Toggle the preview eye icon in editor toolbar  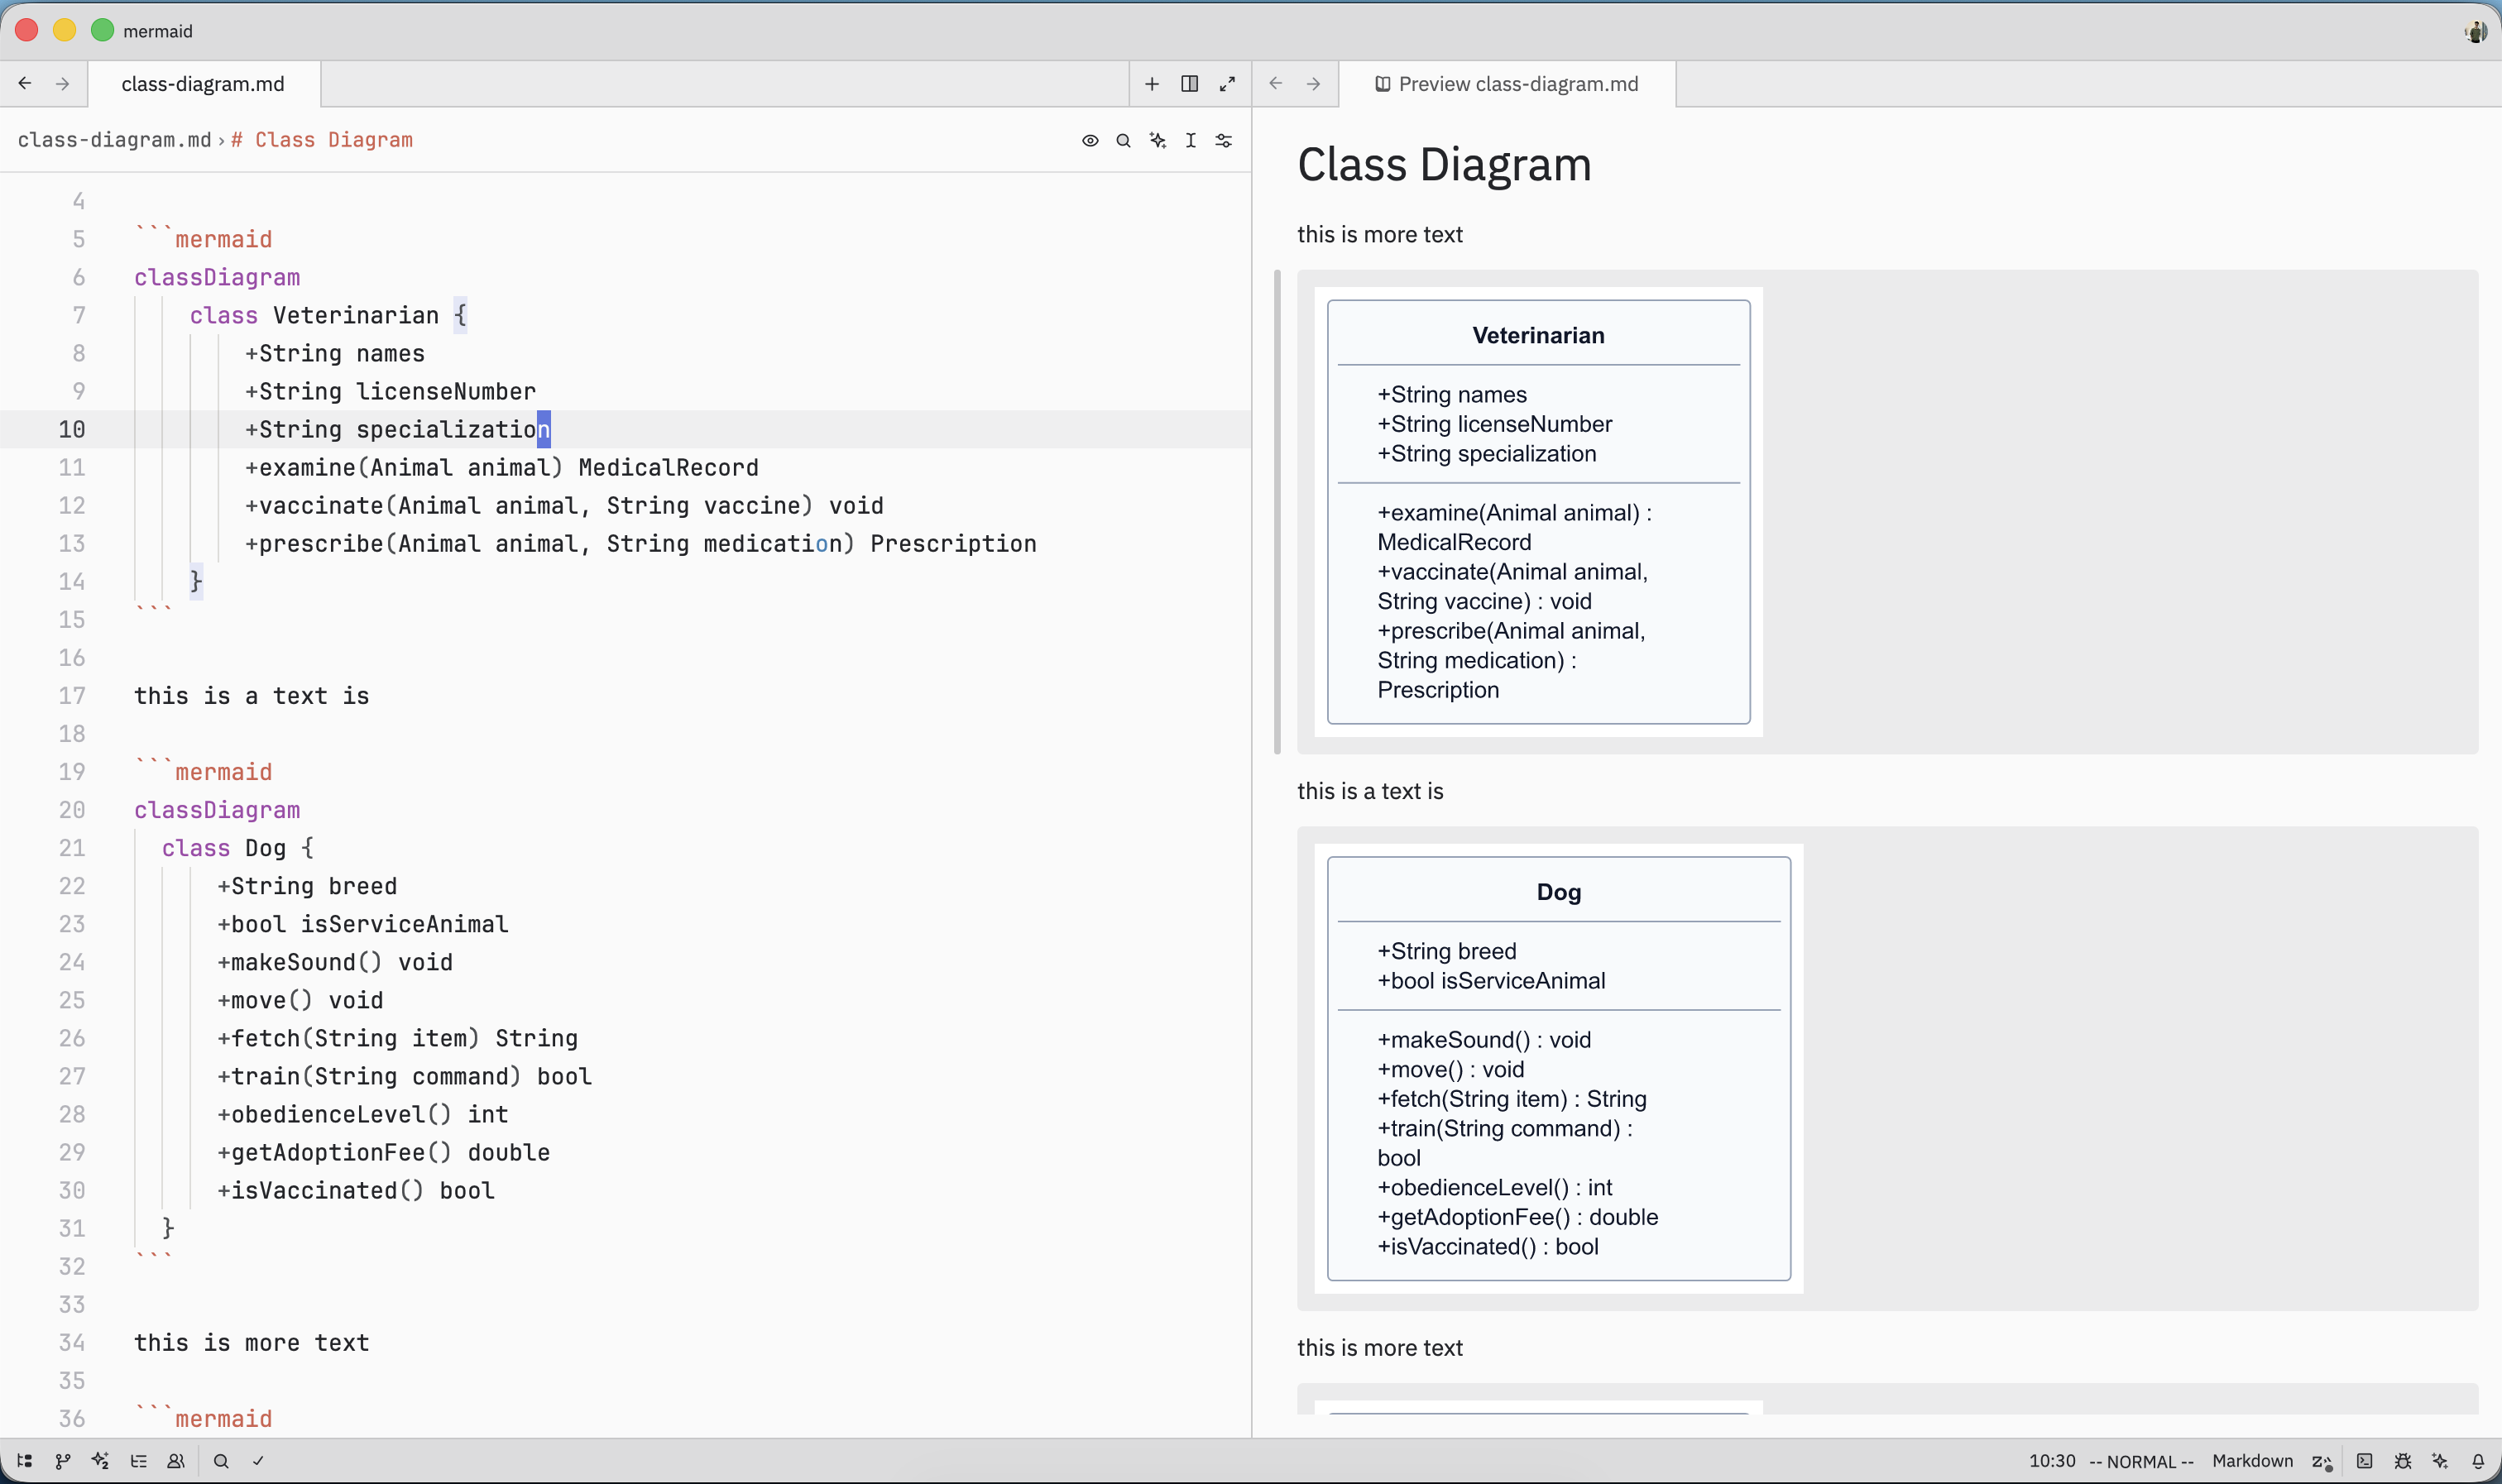pyautogui.click(x=1088, y=140)
